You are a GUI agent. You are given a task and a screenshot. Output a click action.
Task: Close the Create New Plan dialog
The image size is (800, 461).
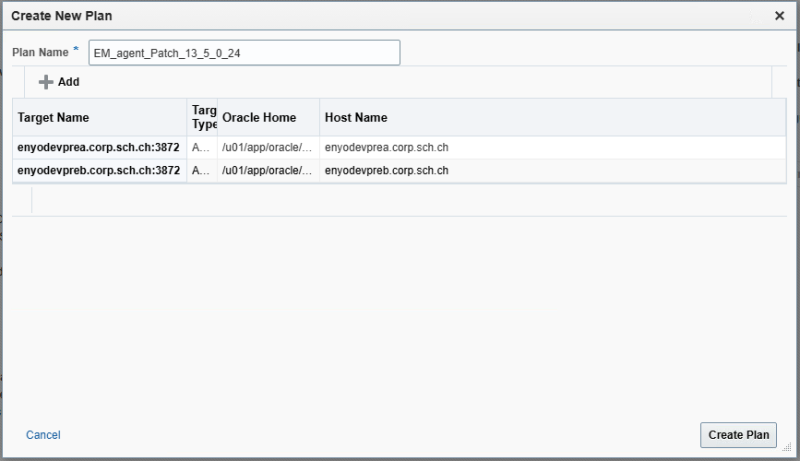click(x=779, y=16)
